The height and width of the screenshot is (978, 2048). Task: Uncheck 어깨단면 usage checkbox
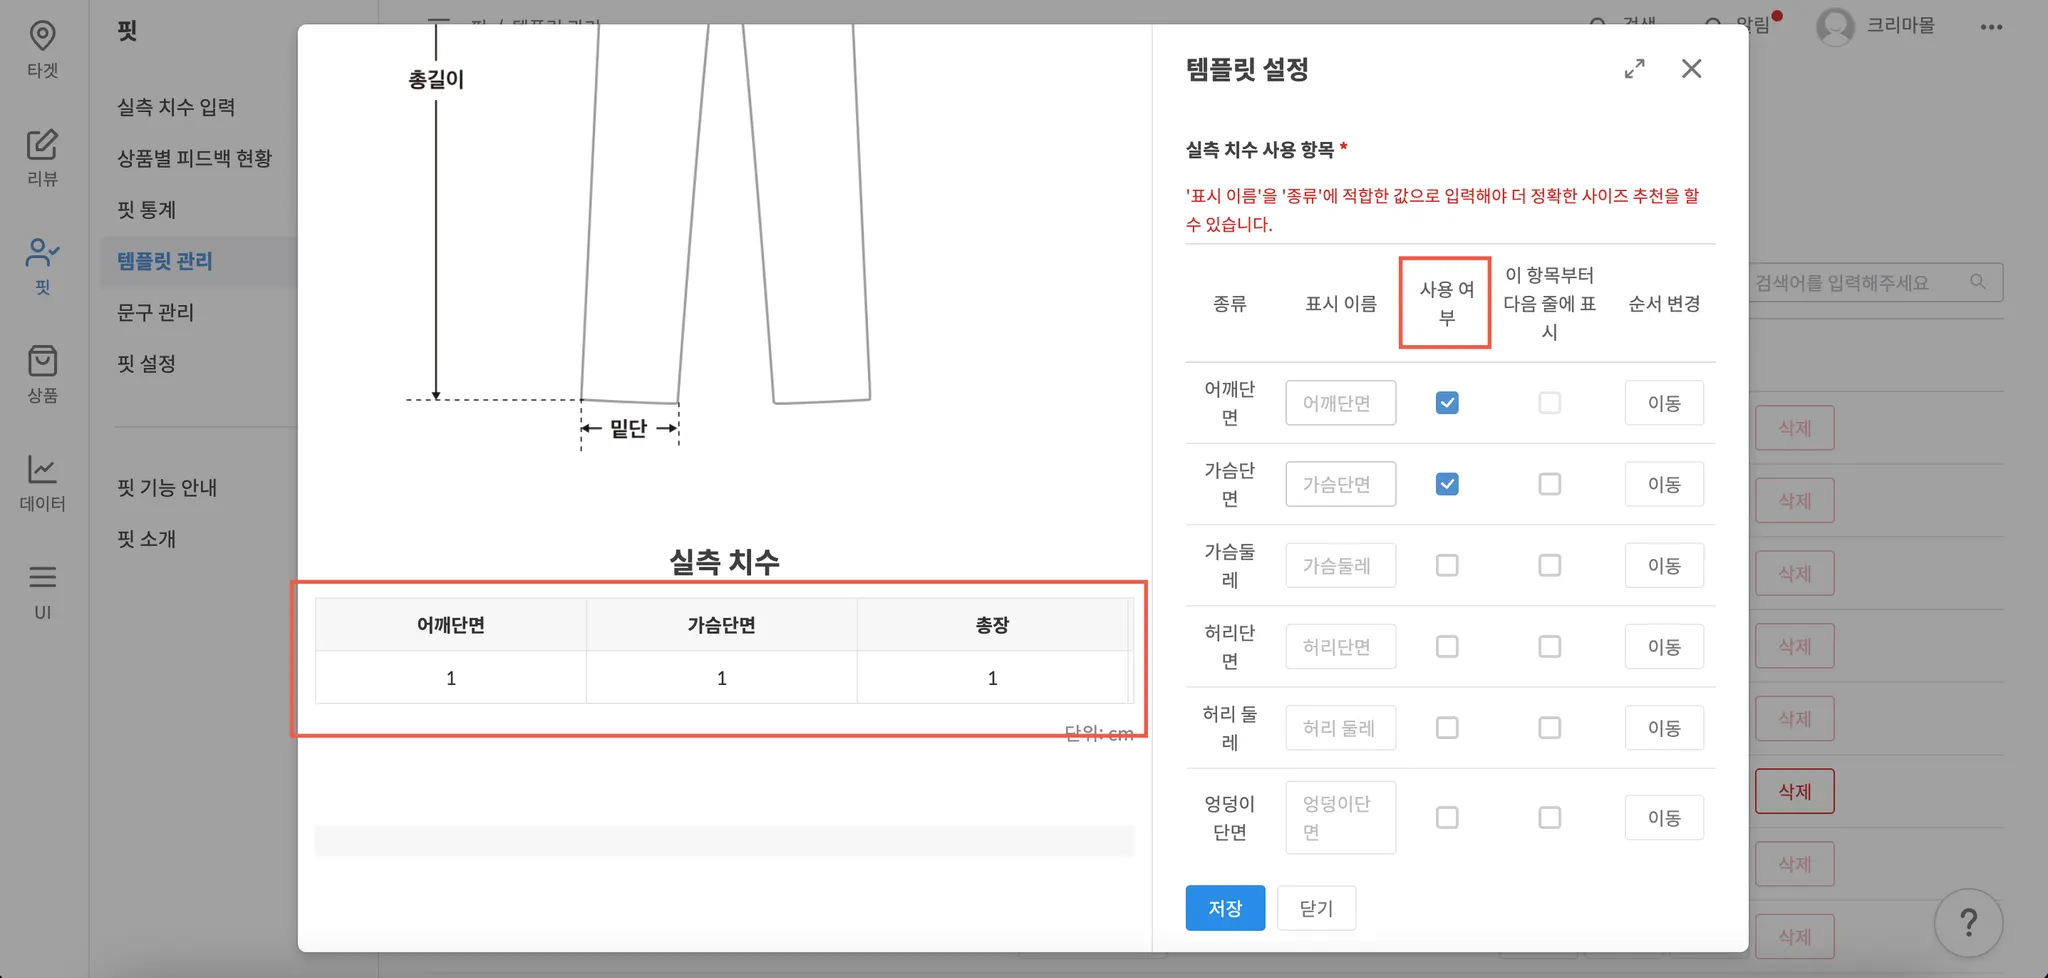1446,403
